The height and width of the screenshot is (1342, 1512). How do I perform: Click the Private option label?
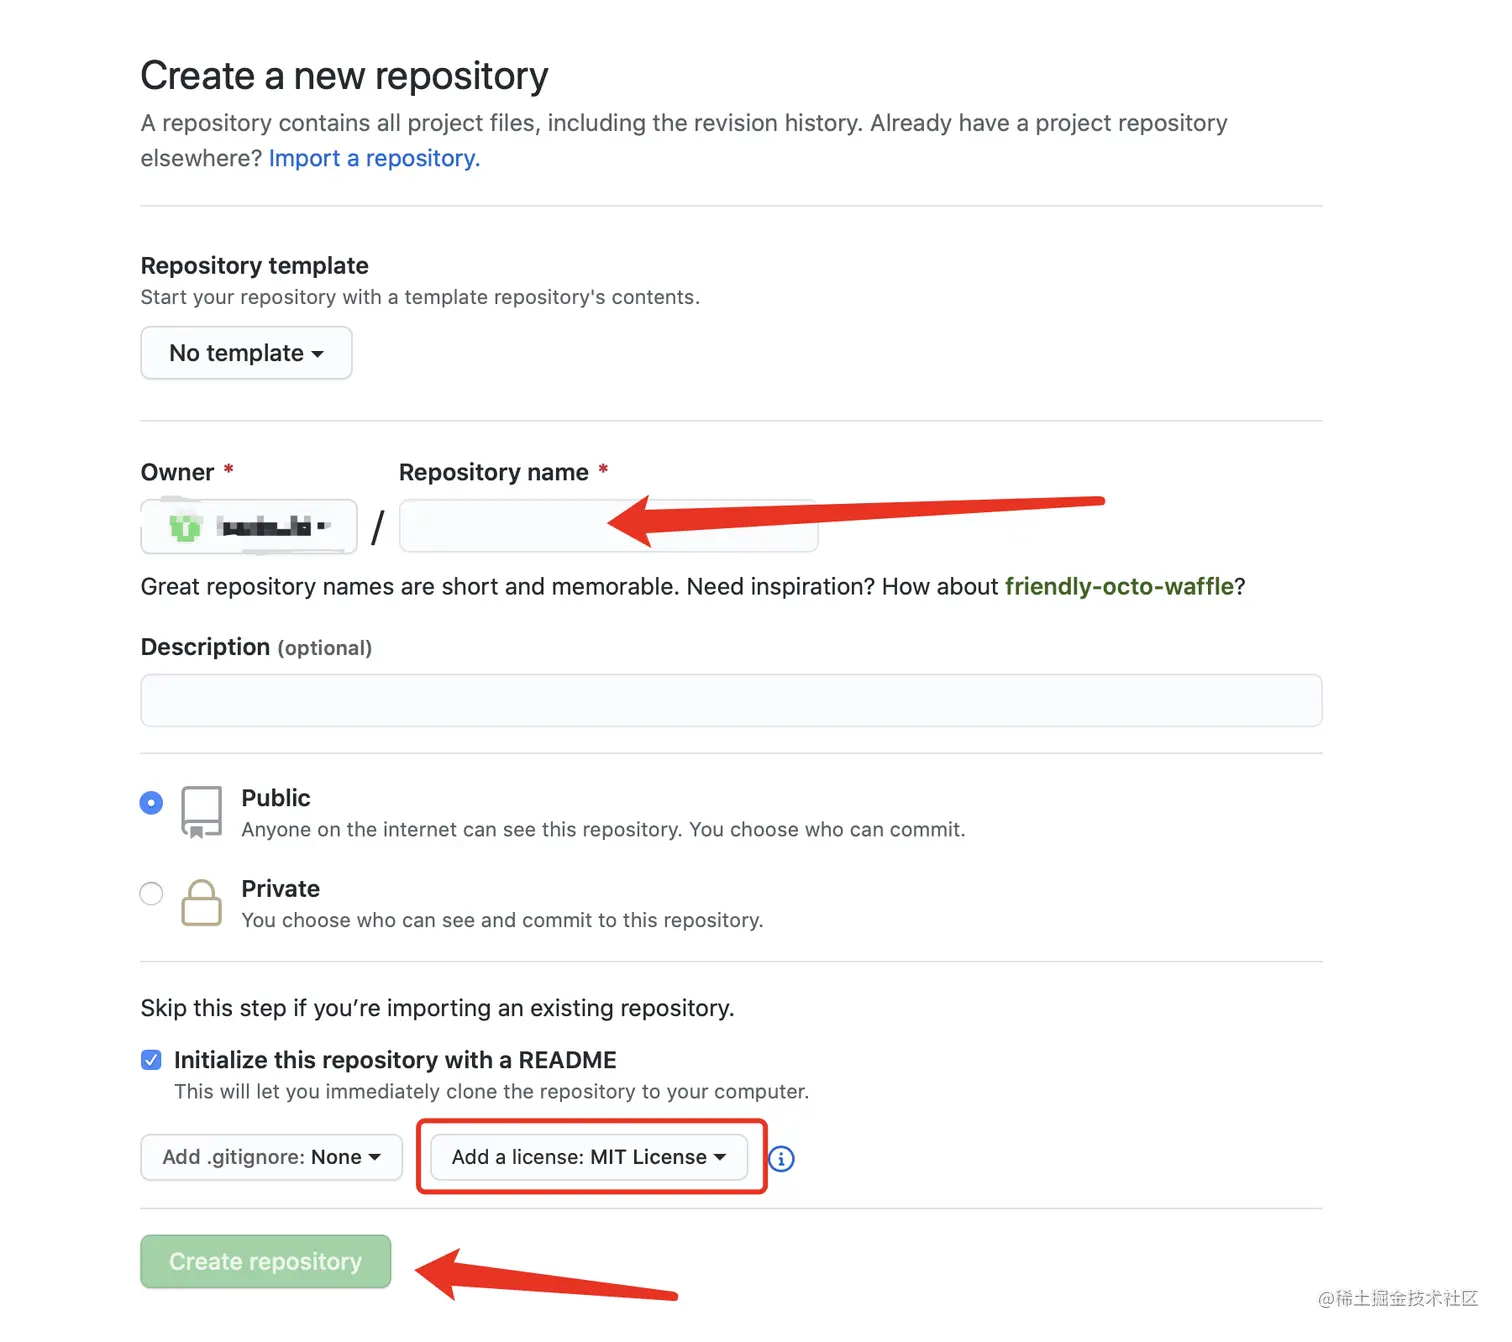(x=280, y=889)
